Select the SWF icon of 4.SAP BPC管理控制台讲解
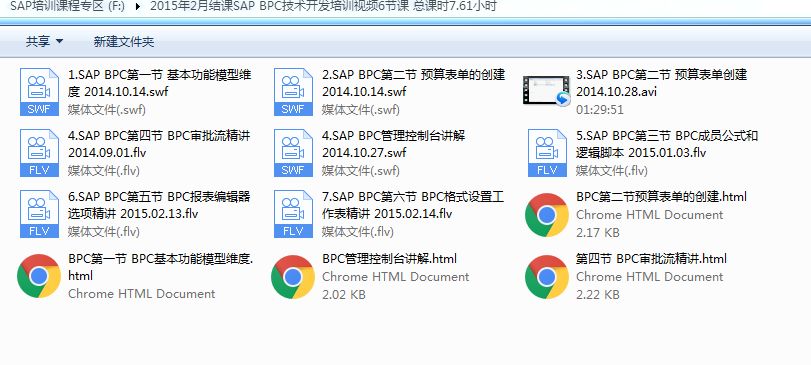 pyautogui.click(x=293, y=153)
